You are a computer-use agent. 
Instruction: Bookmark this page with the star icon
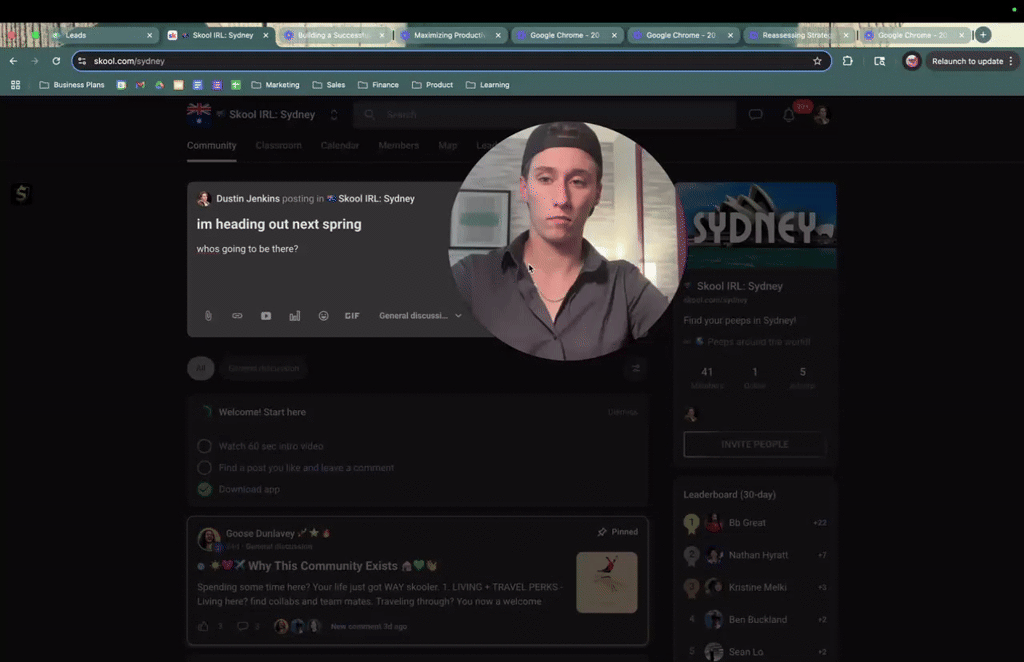click(817, 61)
